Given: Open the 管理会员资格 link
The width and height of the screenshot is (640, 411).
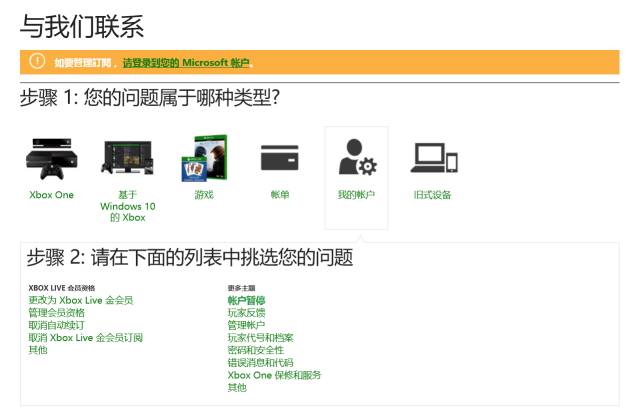Looking at the screenshot, I should pos(56,313).
